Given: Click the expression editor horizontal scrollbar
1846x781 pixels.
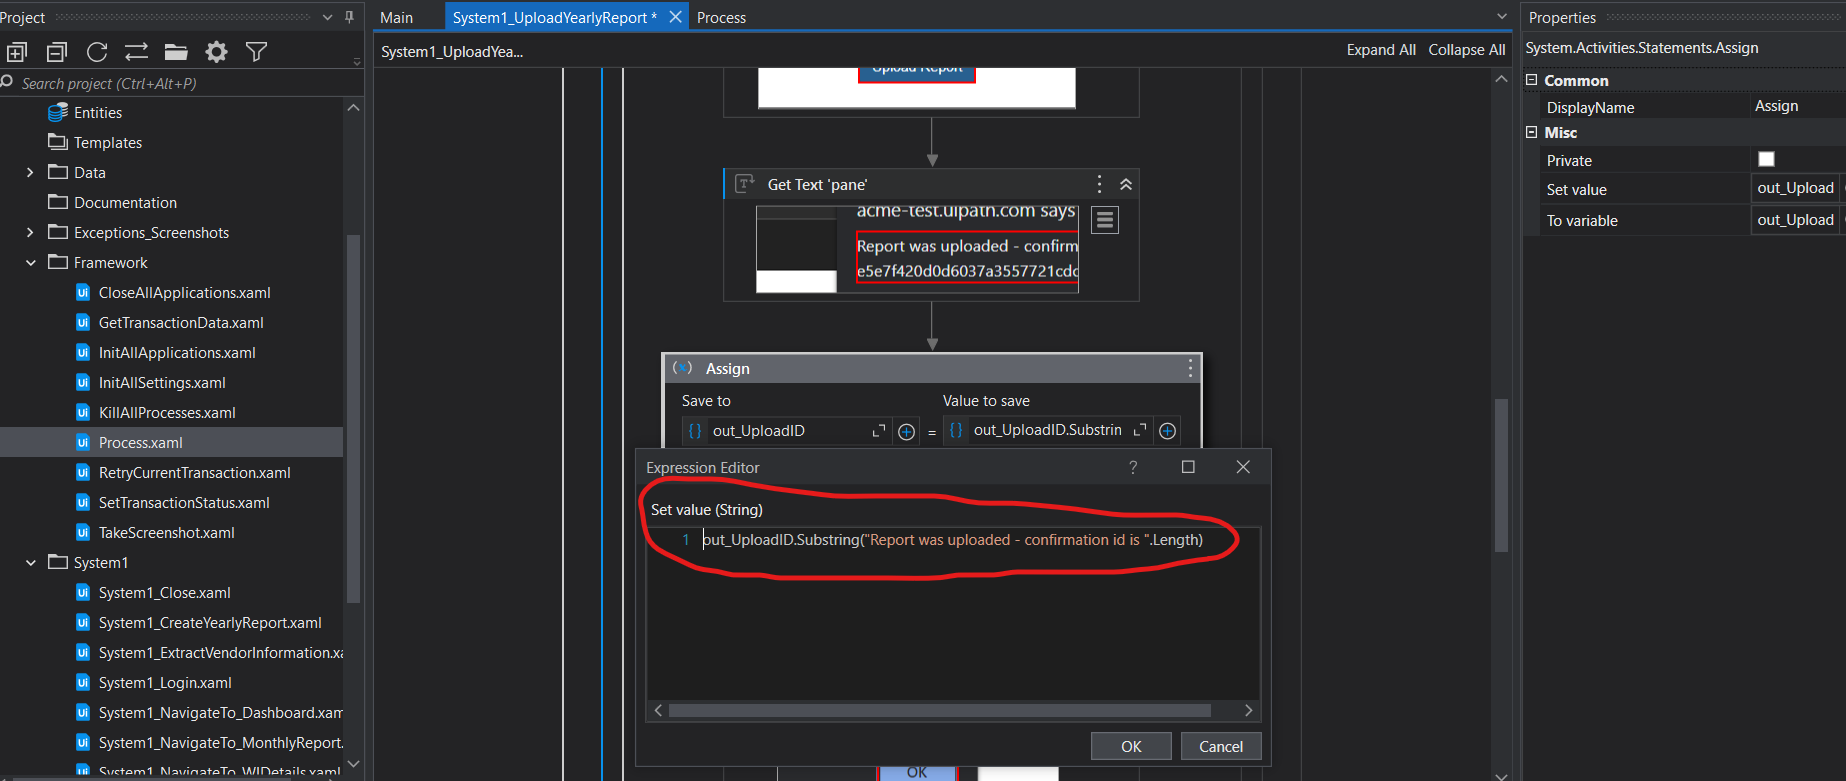Looking at the screenshot, I should point(940,710).
